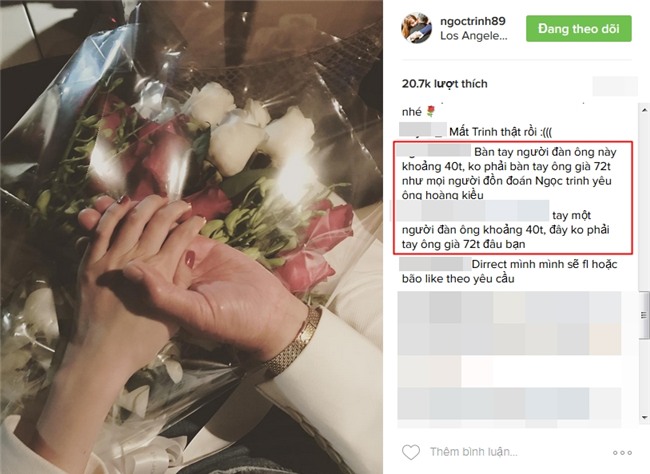
Task: Open the three-dot more options menu
Action: (x=622, y=452)
